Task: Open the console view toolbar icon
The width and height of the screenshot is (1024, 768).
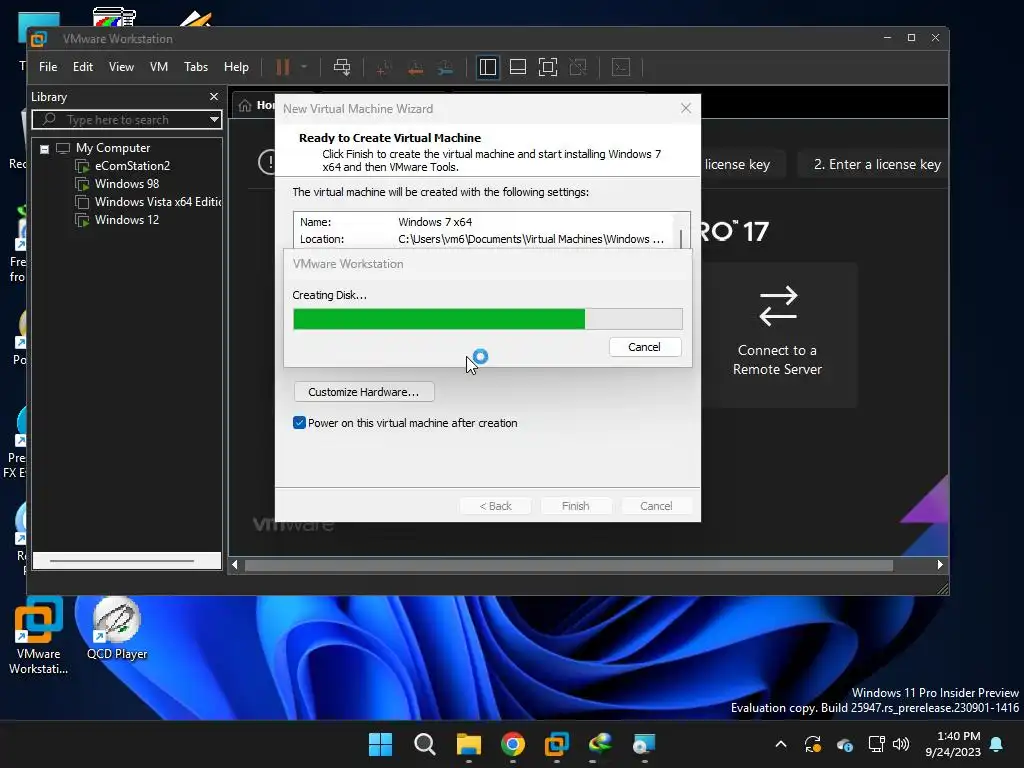Action: point(621,67)
